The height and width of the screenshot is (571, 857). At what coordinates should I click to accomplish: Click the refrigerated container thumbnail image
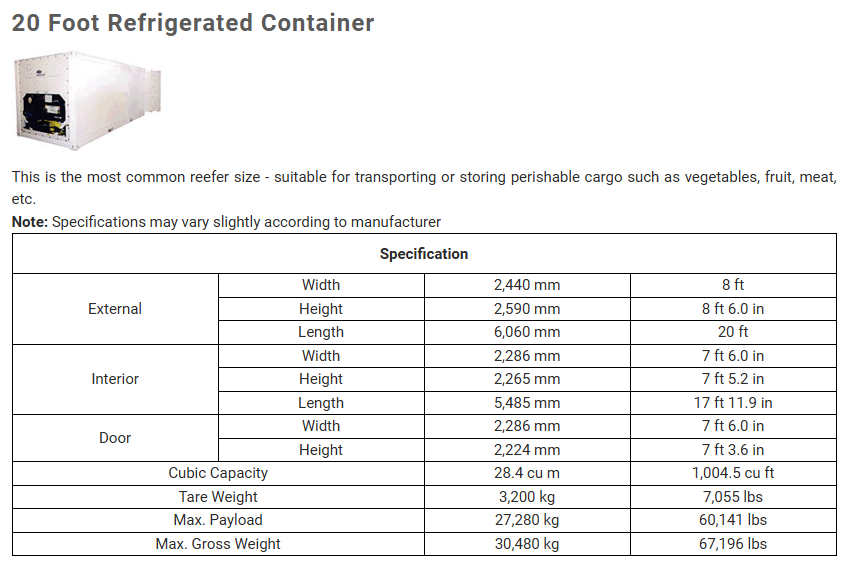(x=89, y=101)
